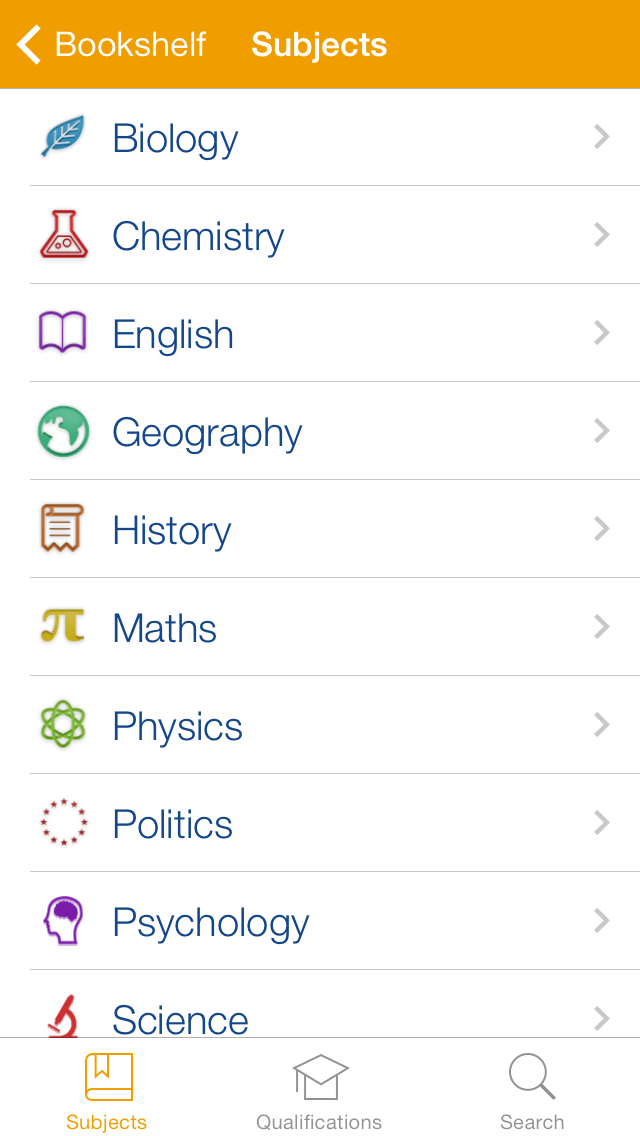Screen dimensions: 640x1136
Task: Tap the Maths pi symbol icon
Action: click(x=63, y=627)
